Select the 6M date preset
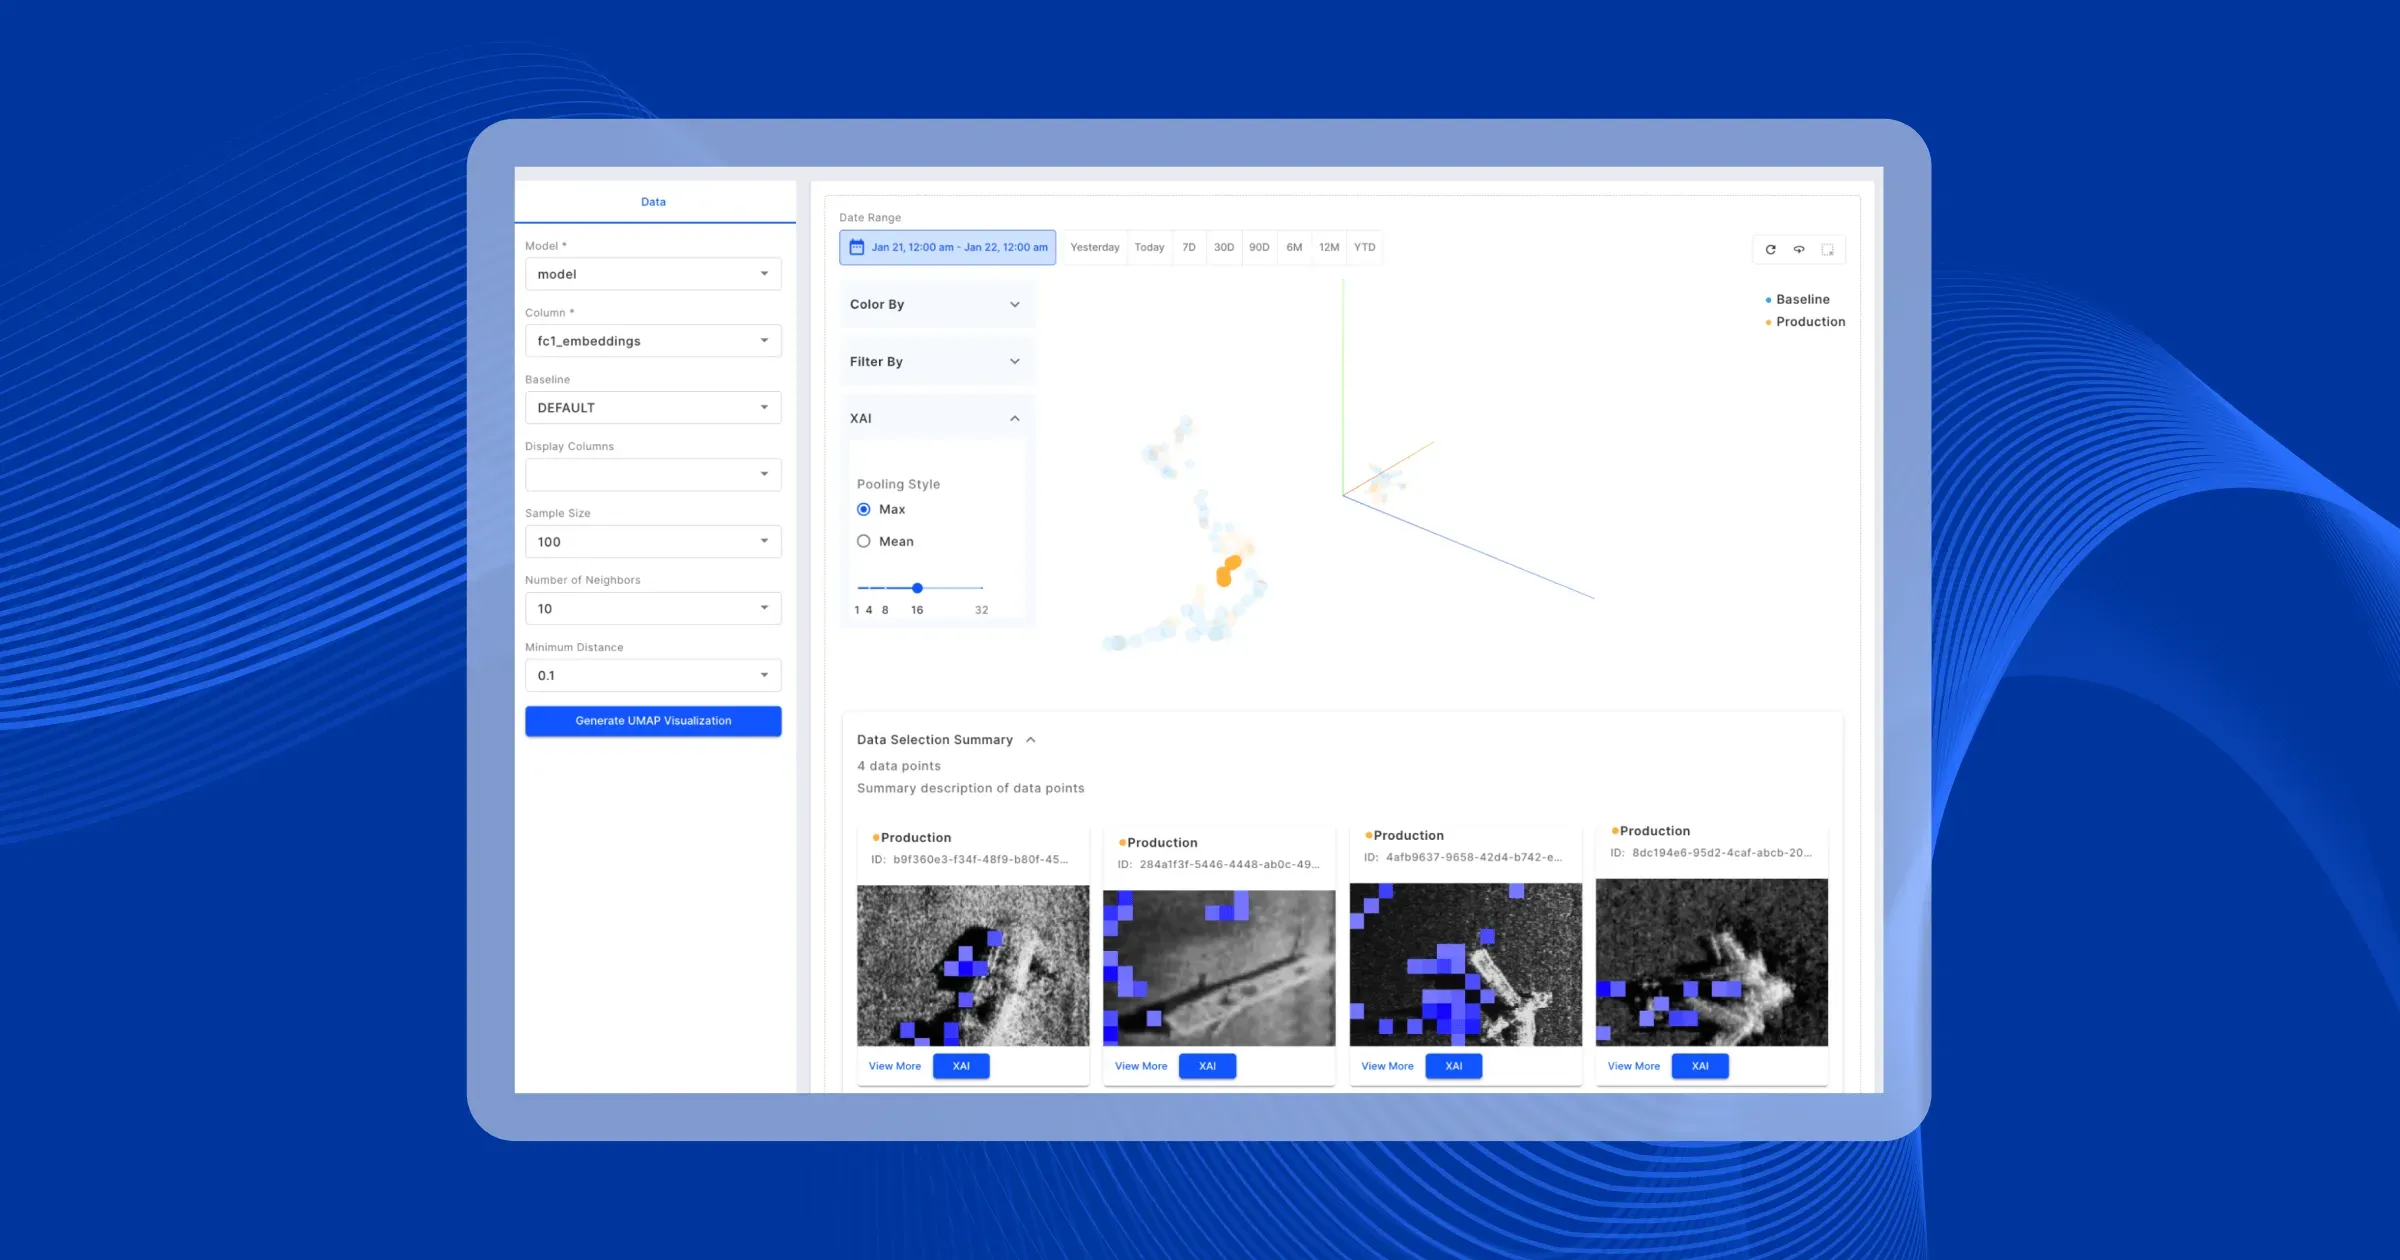 (x=1294, y=247)
